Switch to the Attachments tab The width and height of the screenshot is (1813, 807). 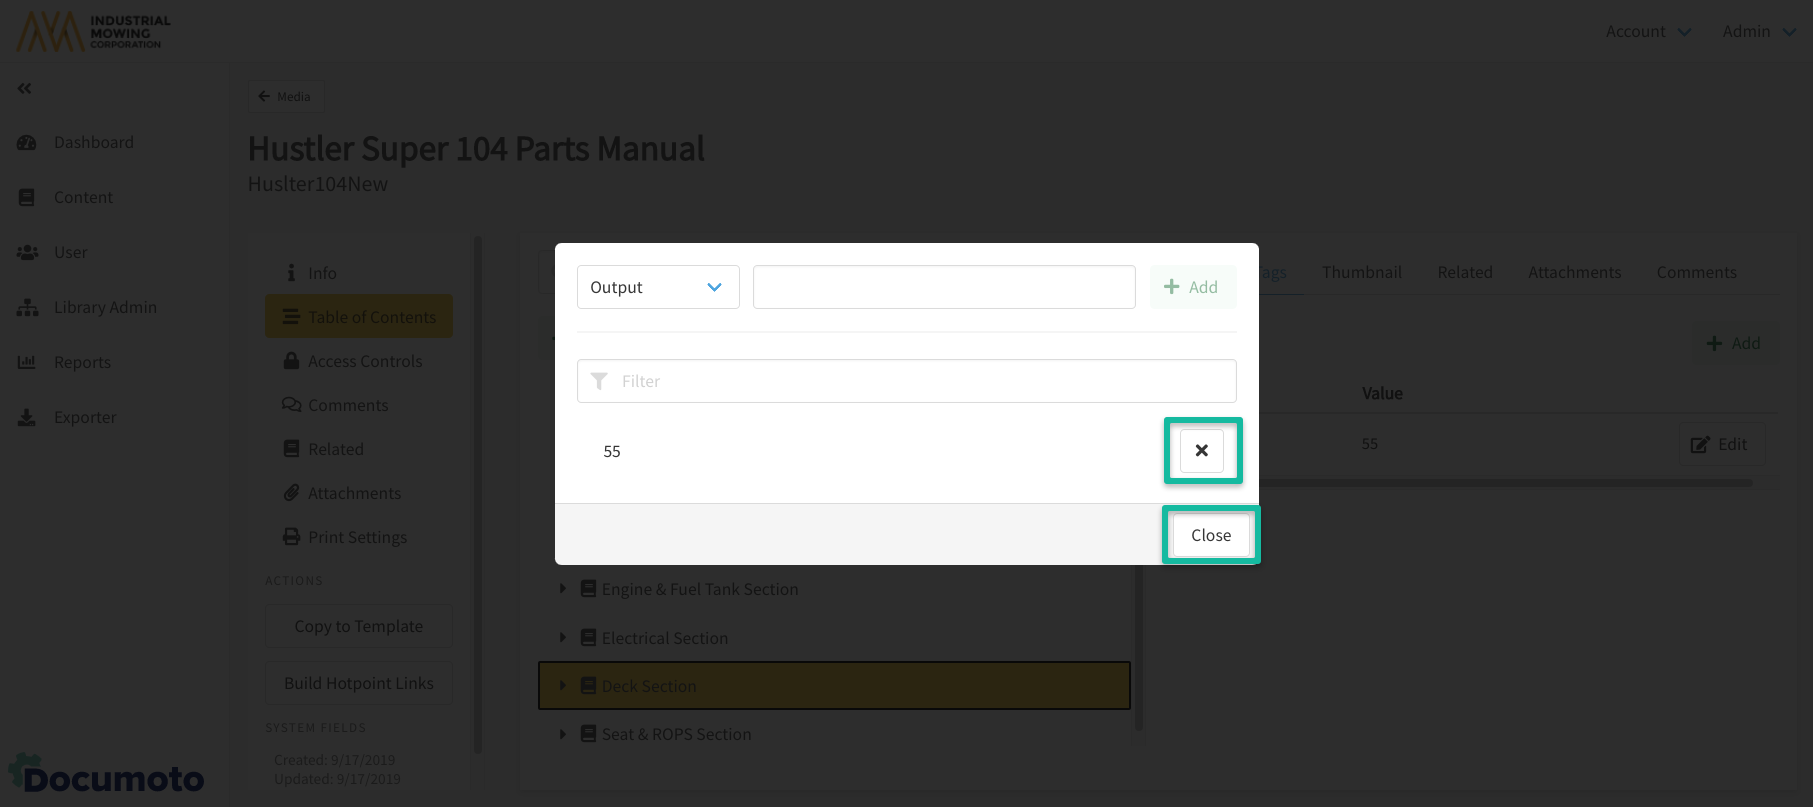point(1574,272)
